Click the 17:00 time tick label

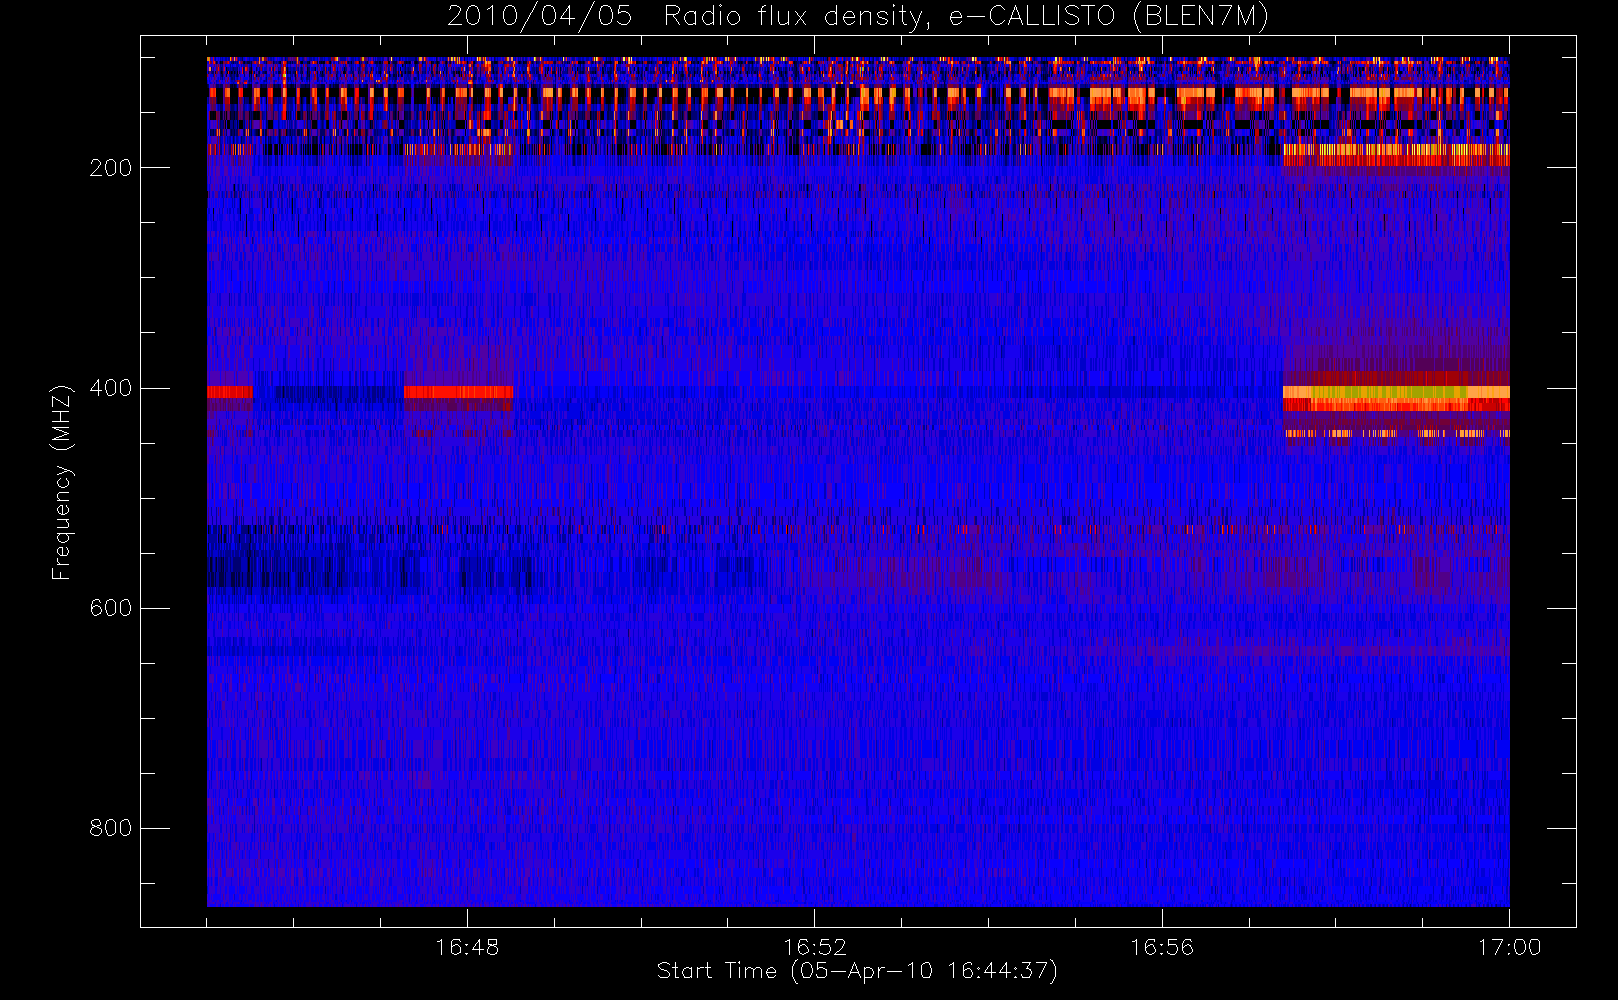click(1509, 947)
